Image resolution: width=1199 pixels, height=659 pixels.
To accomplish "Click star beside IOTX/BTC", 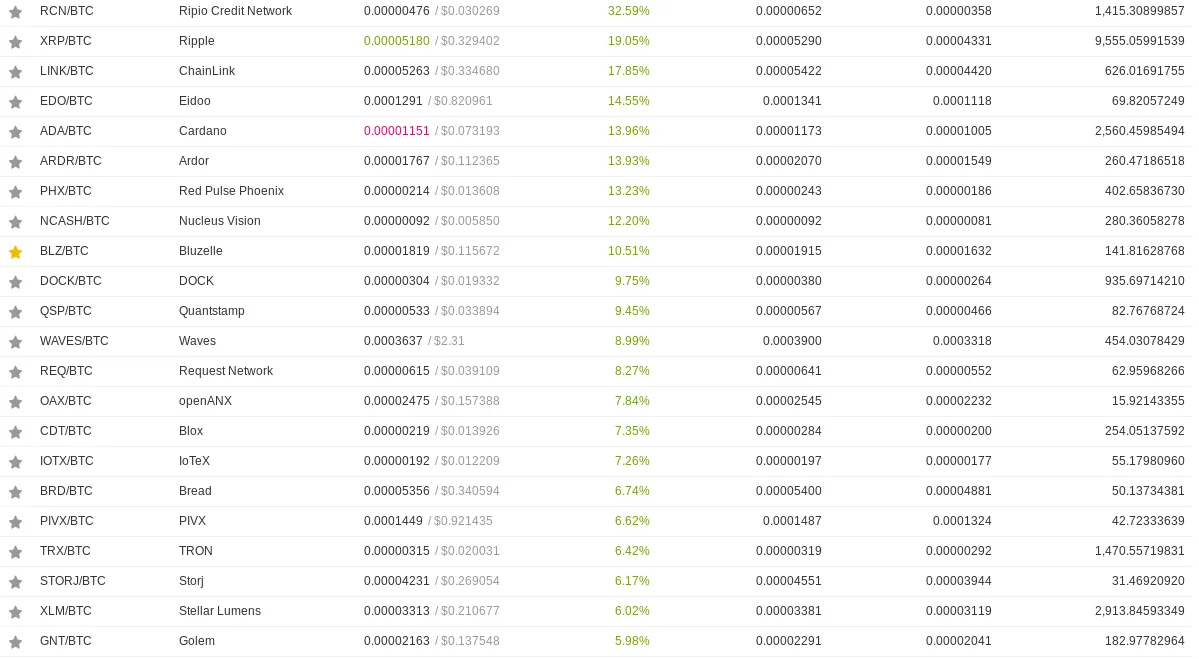I will coord(15,462).
